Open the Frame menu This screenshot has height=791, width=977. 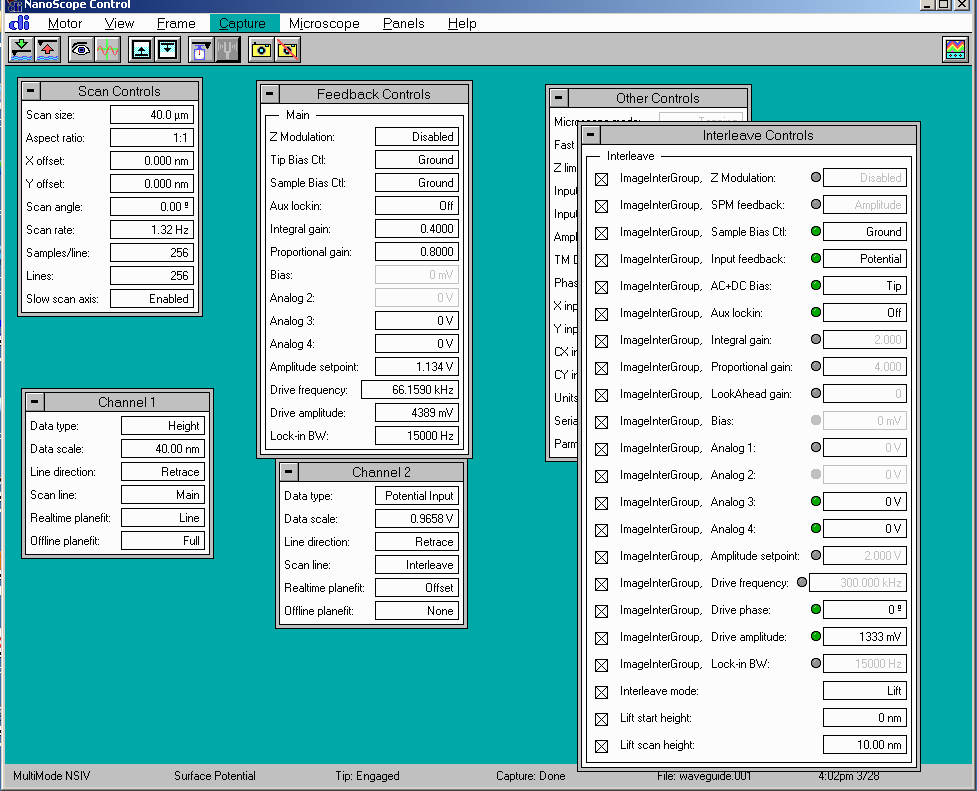point(176,23)
